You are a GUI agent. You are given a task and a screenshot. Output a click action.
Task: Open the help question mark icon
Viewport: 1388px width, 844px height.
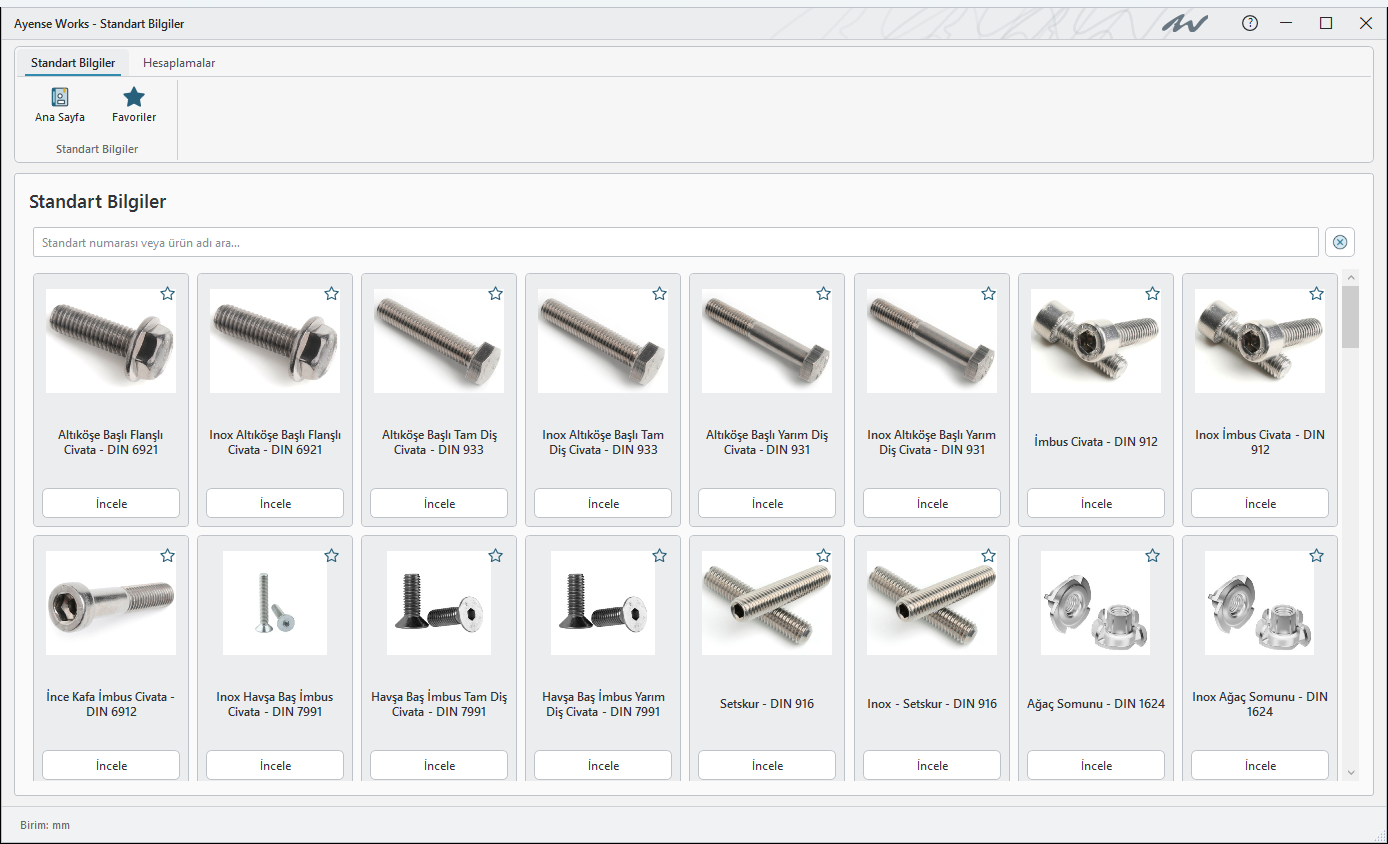1250,23
